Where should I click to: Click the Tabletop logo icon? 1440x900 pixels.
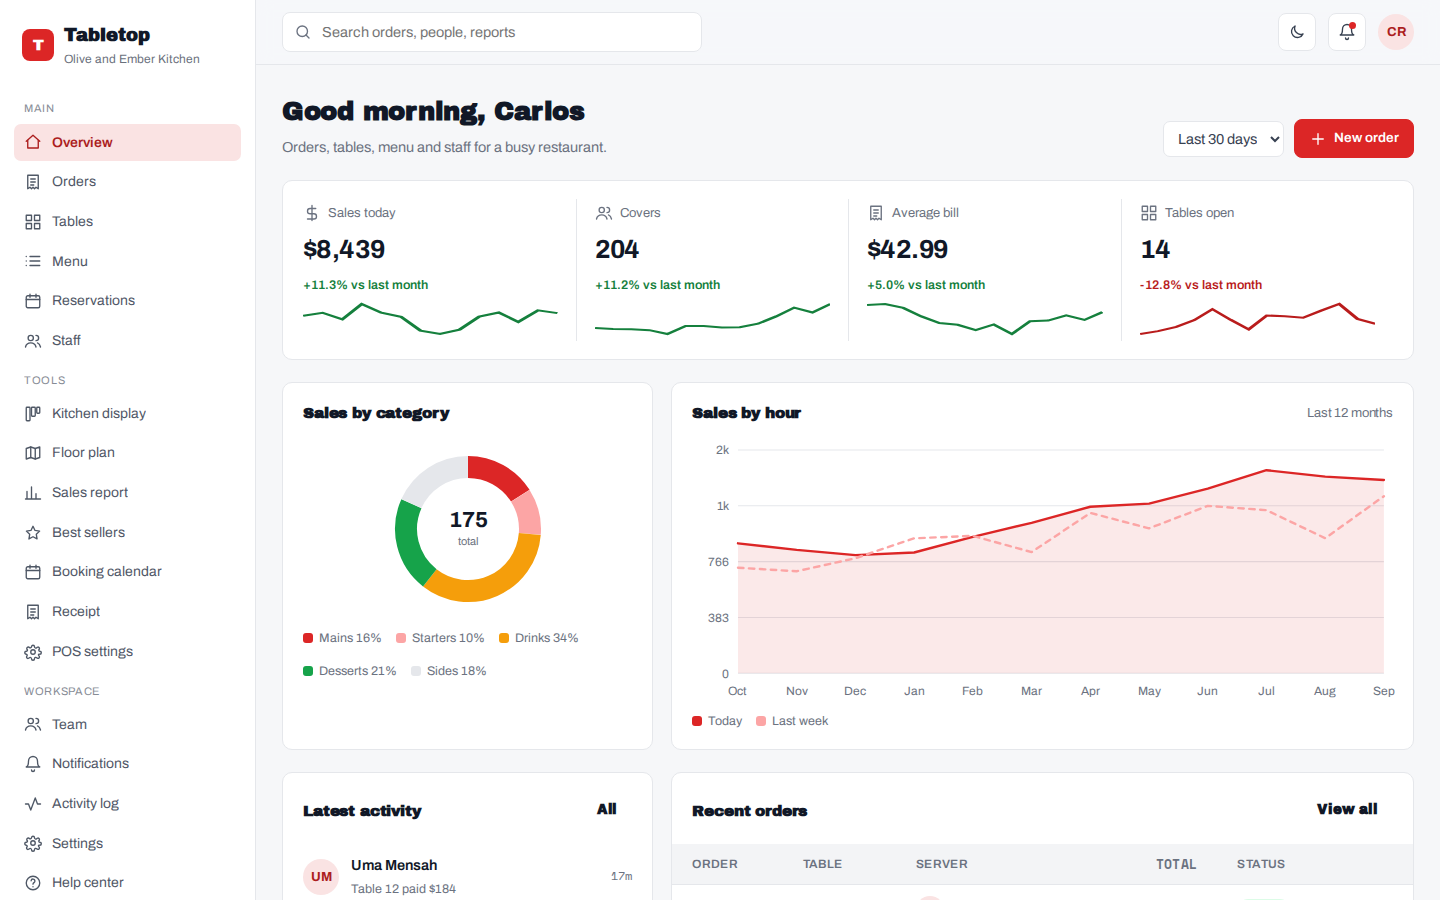click(38, 45)
